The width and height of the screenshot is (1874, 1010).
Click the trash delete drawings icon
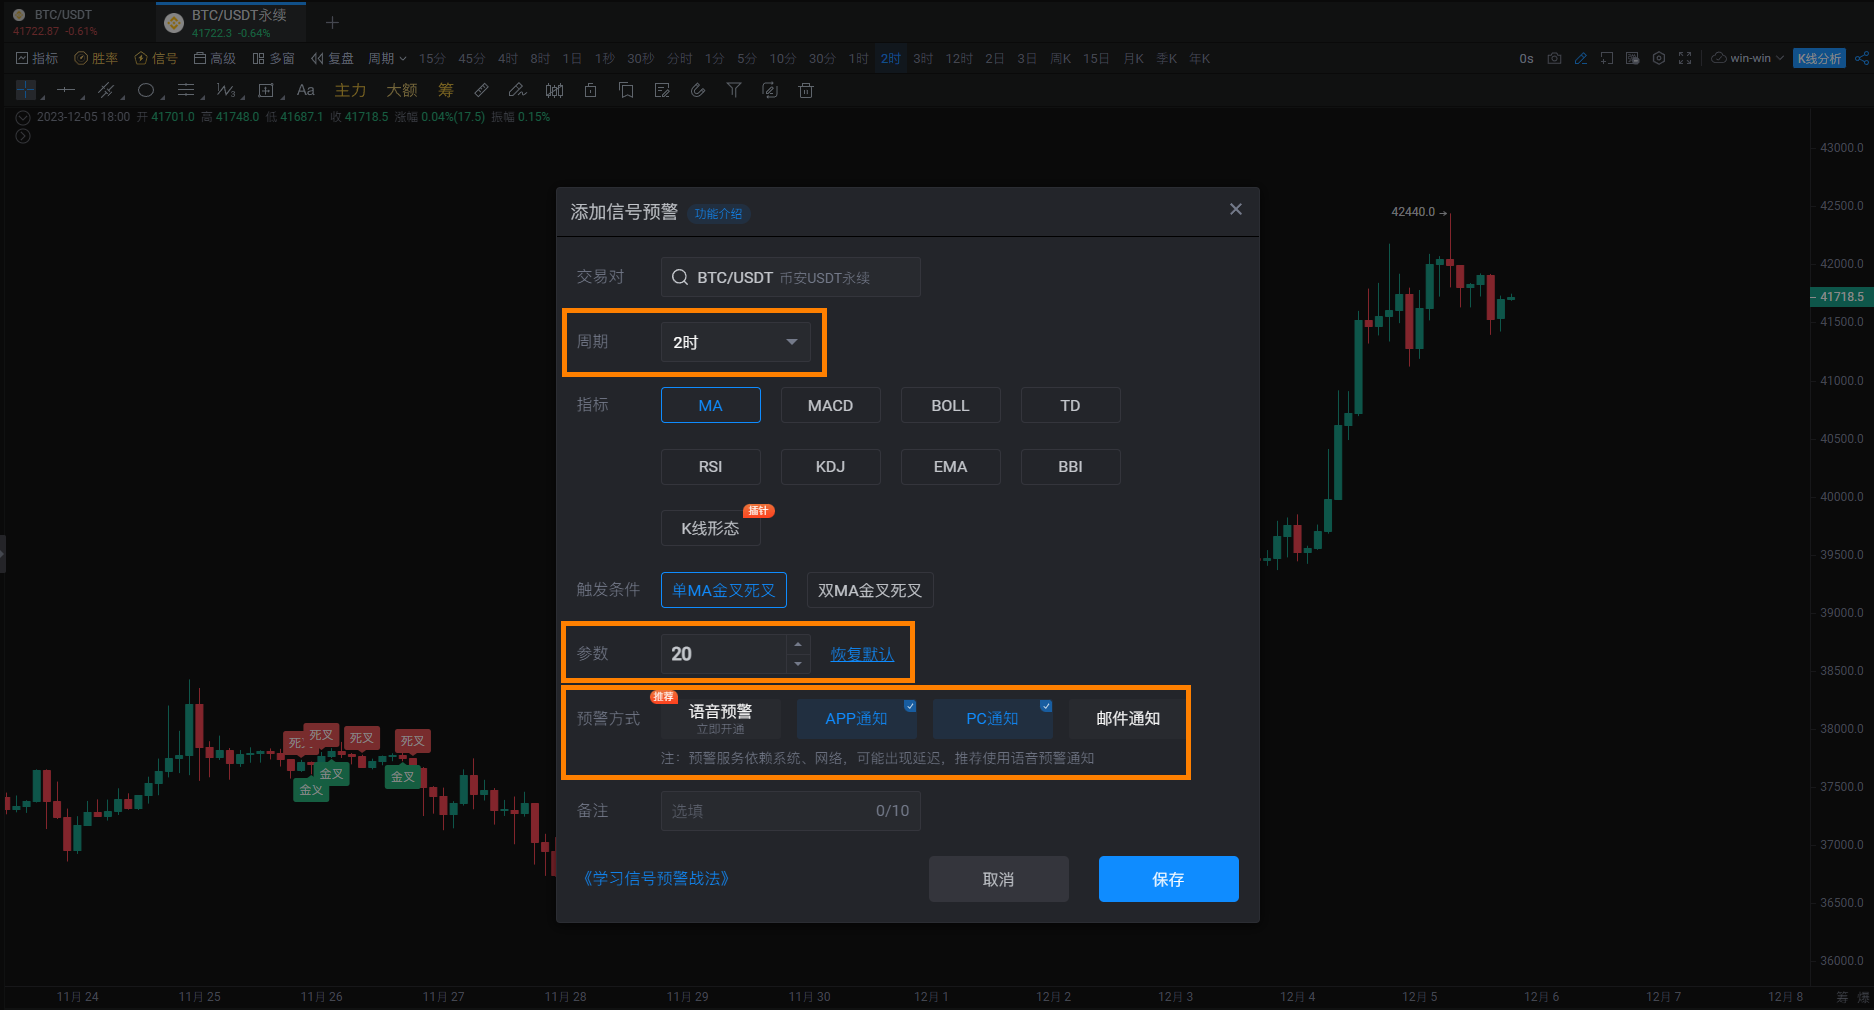(806, 90)
